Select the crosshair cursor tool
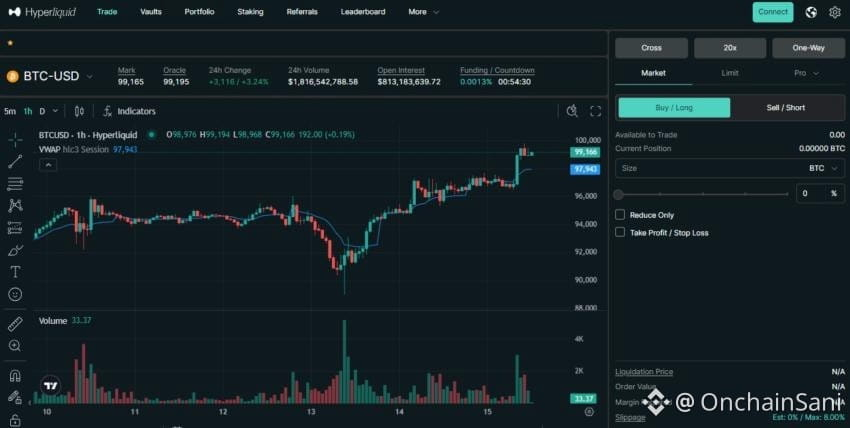The width and height of the screenshot is (850, 428). pyautogui.click(x=15, y=140)
